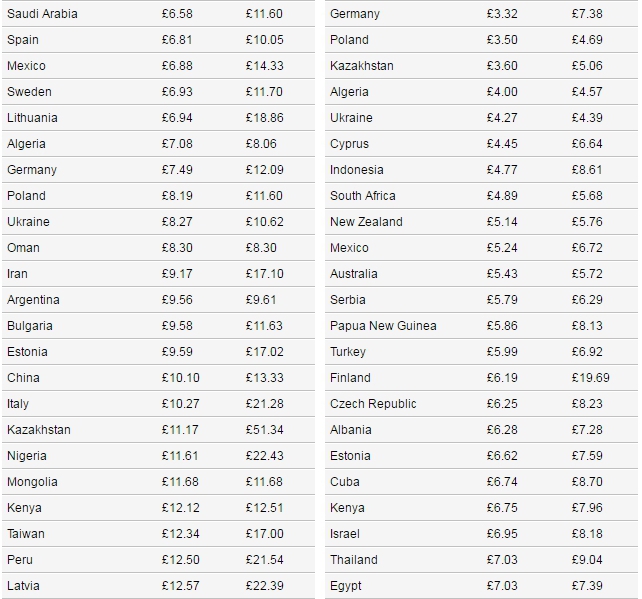Select the £22.43 price for Nigeria
Viewport: 642px width, 599px height.
(264, 456)
